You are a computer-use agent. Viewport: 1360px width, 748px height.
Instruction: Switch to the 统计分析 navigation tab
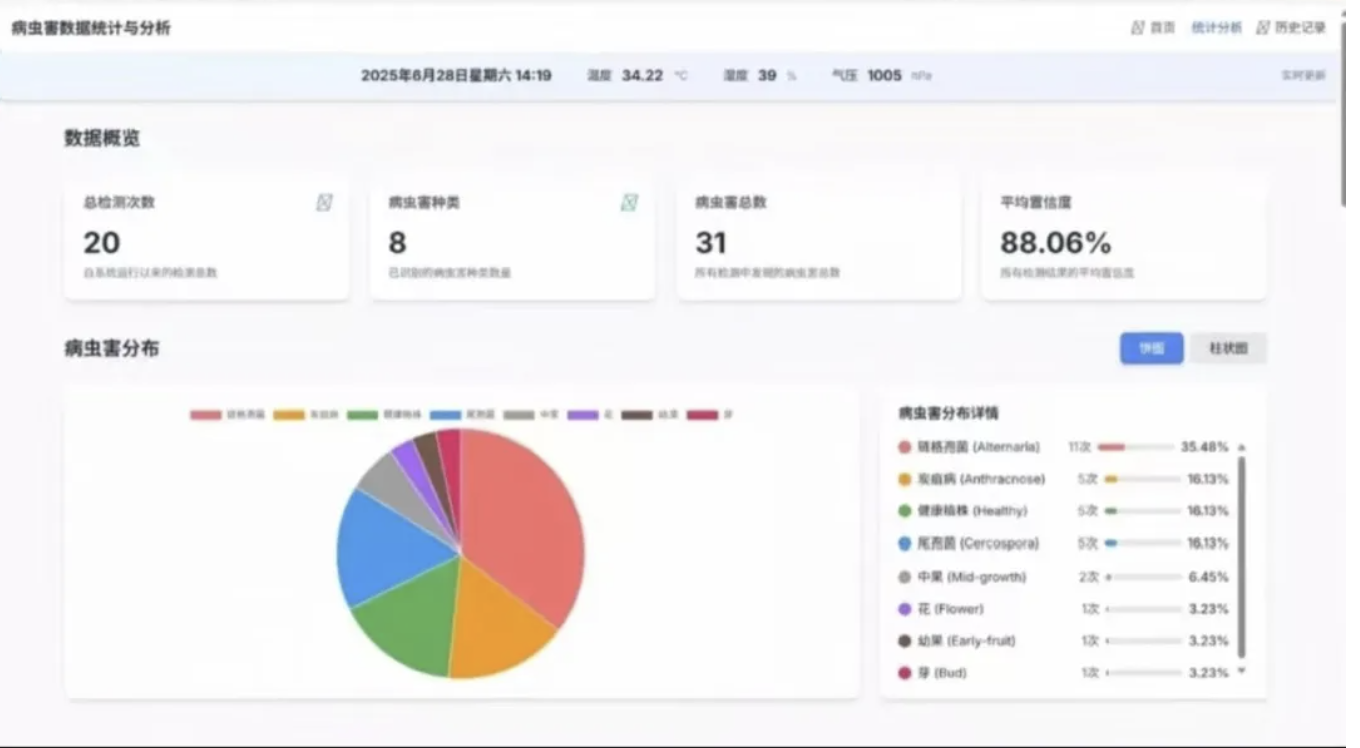tap(1216, 28)
